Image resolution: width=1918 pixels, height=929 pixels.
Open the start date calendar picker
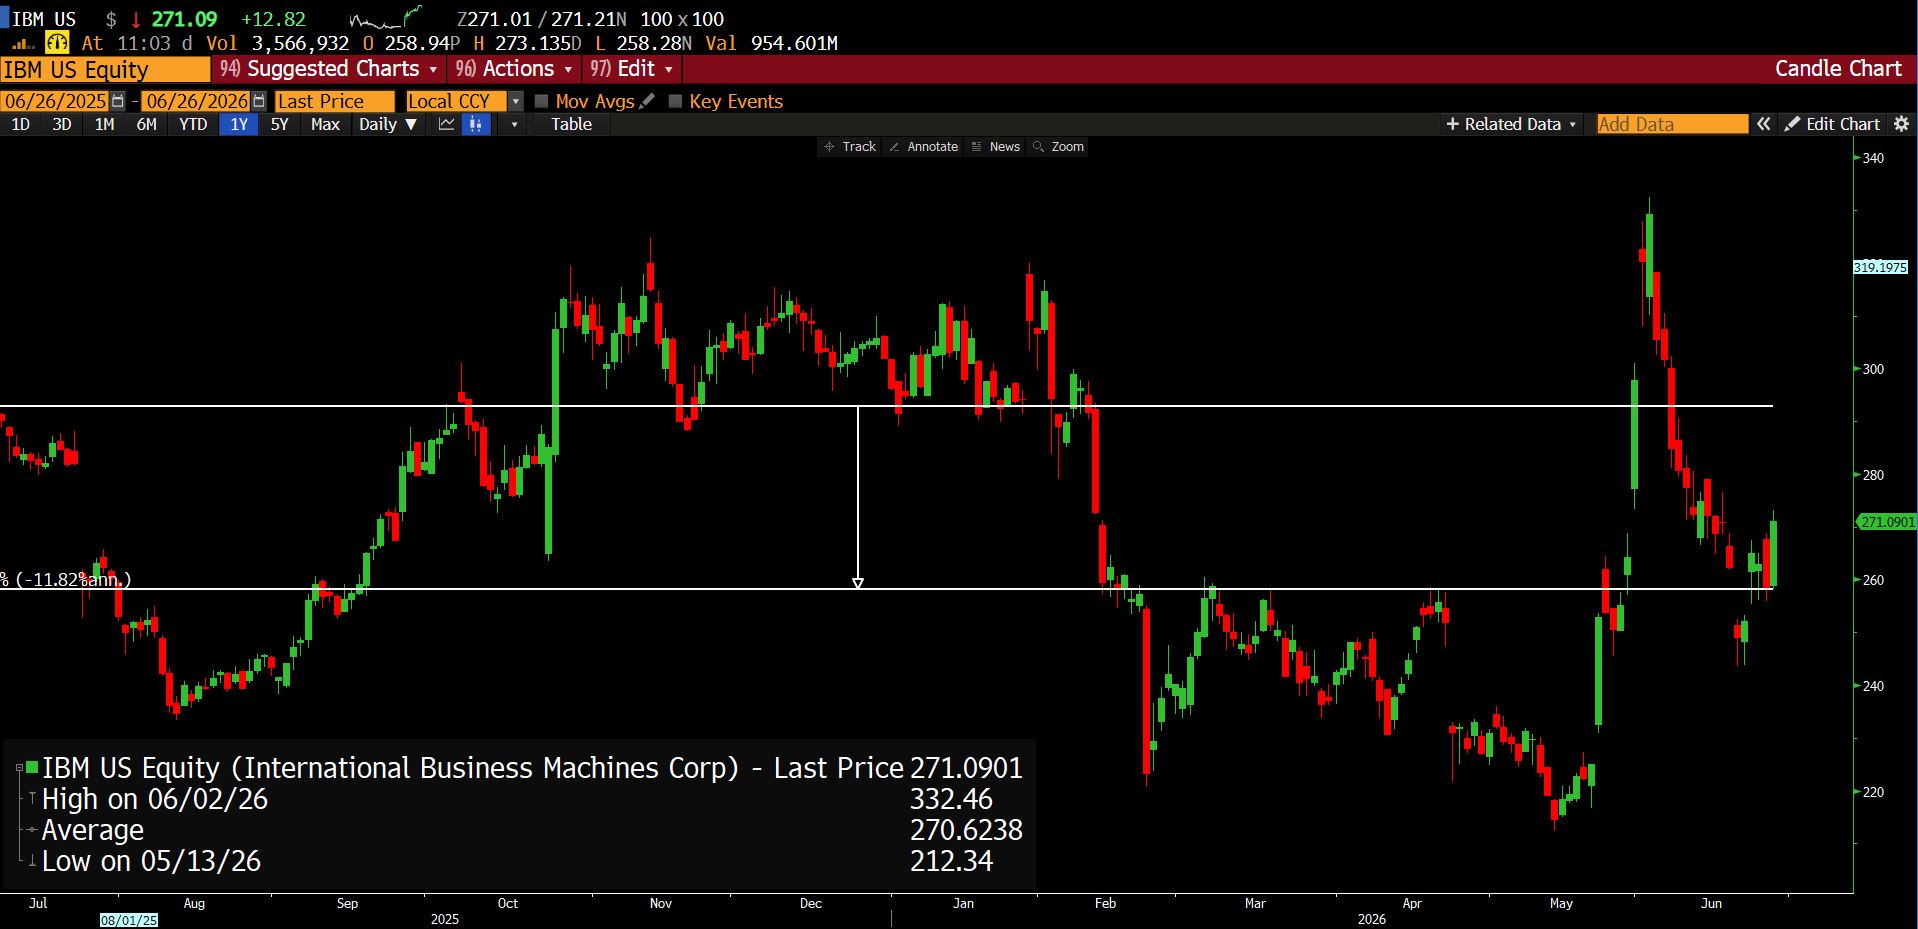tap(118, 101)
